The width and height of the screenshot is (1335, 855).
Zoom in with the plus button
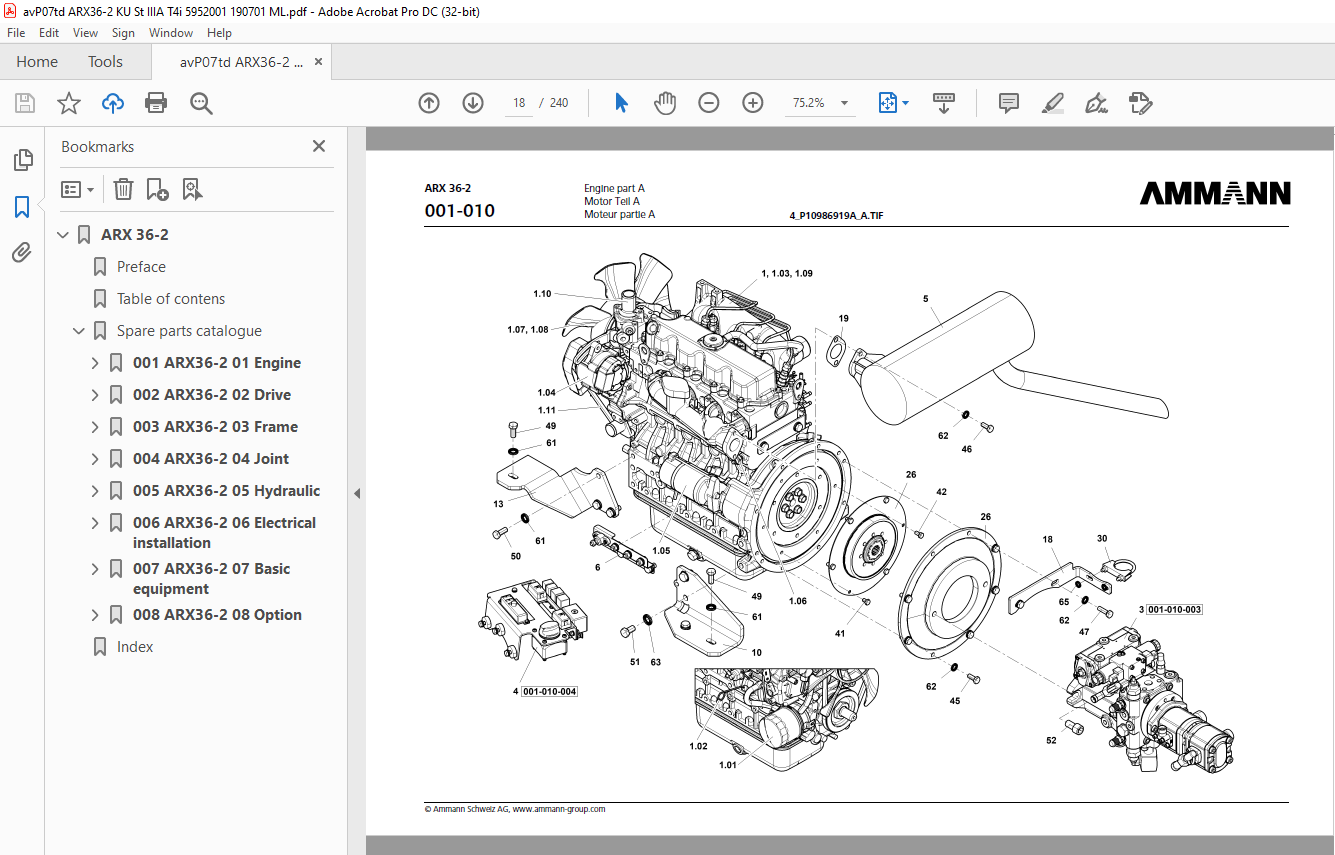pos(753,103)
